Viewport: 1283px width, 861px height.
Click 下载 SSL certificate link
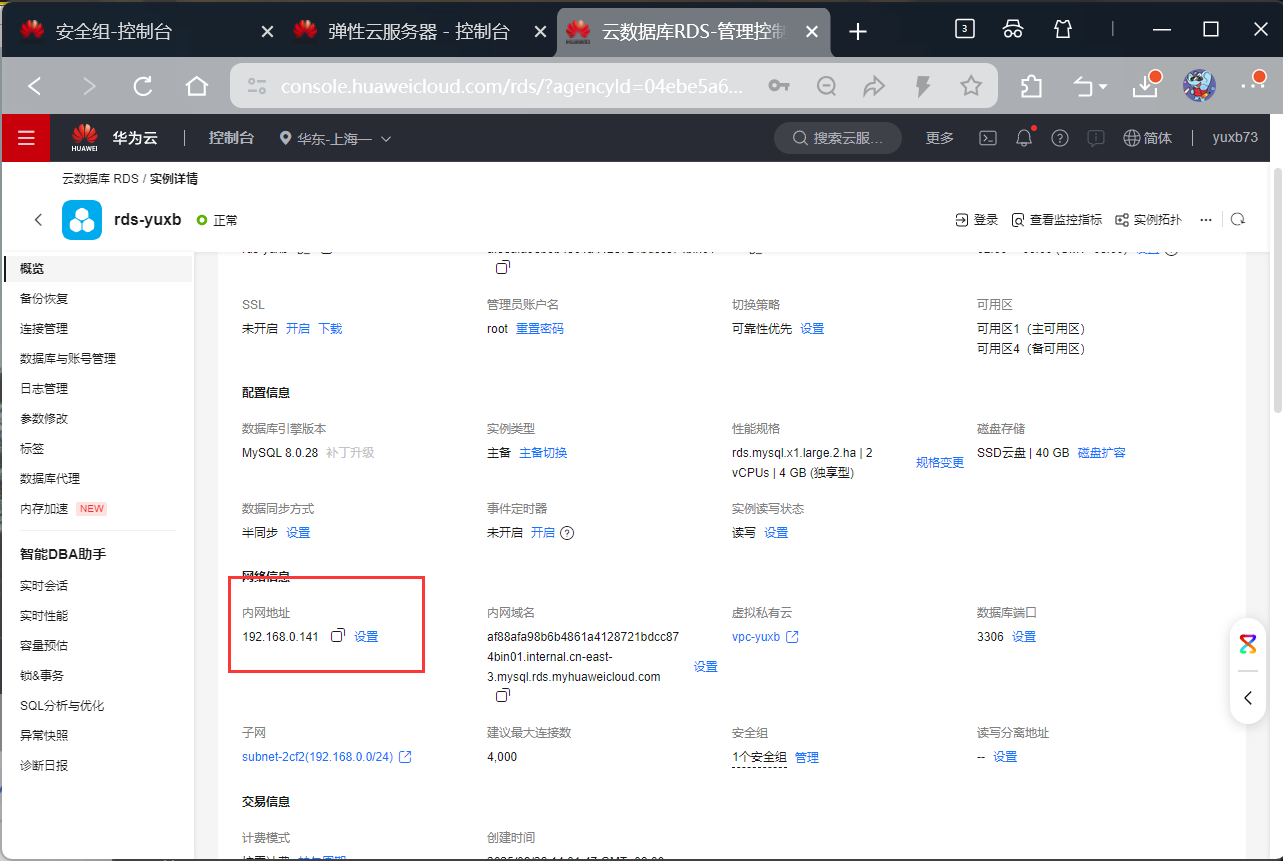(330, 328)
